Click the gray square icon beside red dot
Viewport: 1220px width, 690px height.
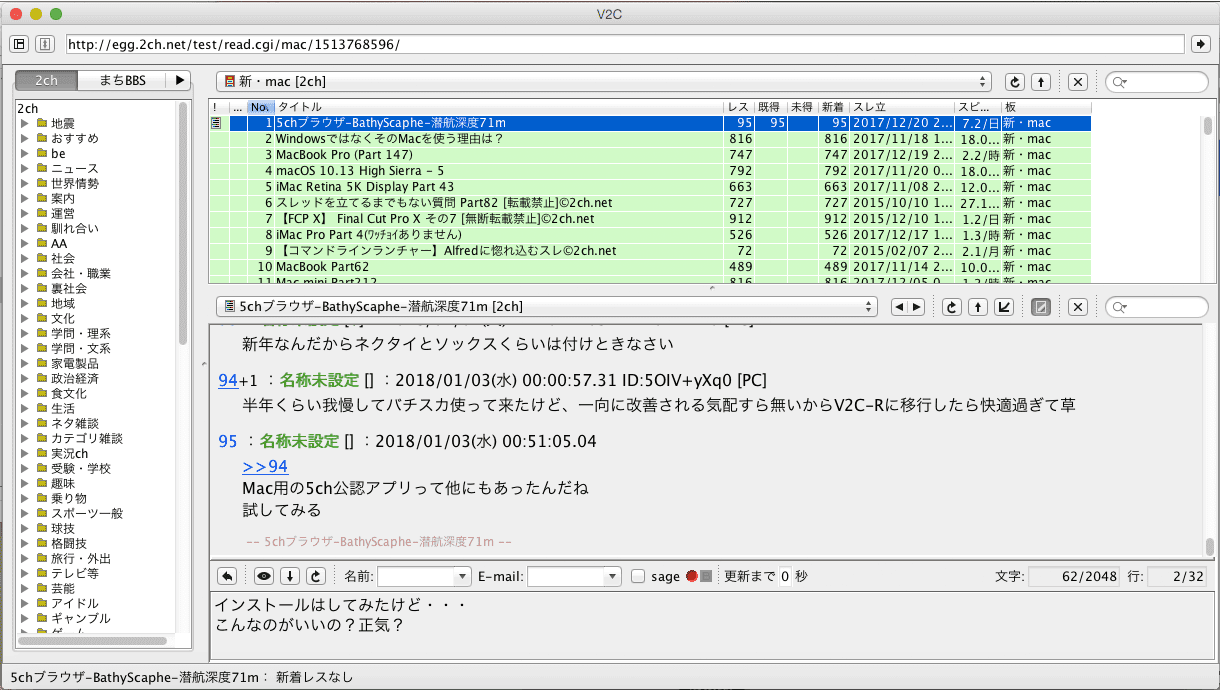coord(706,577)
